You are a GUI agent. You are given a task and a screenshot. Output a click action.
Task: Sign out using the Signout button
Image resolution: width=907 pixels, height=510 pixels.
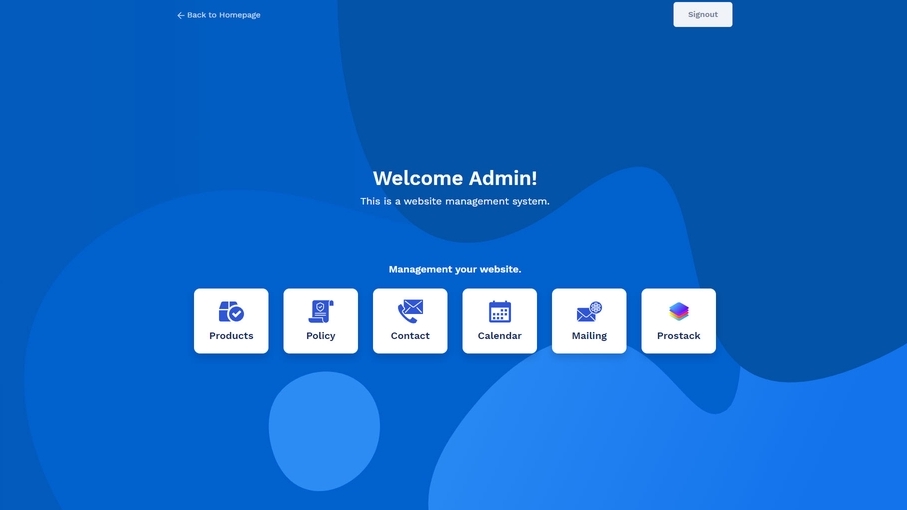(702, 14)
